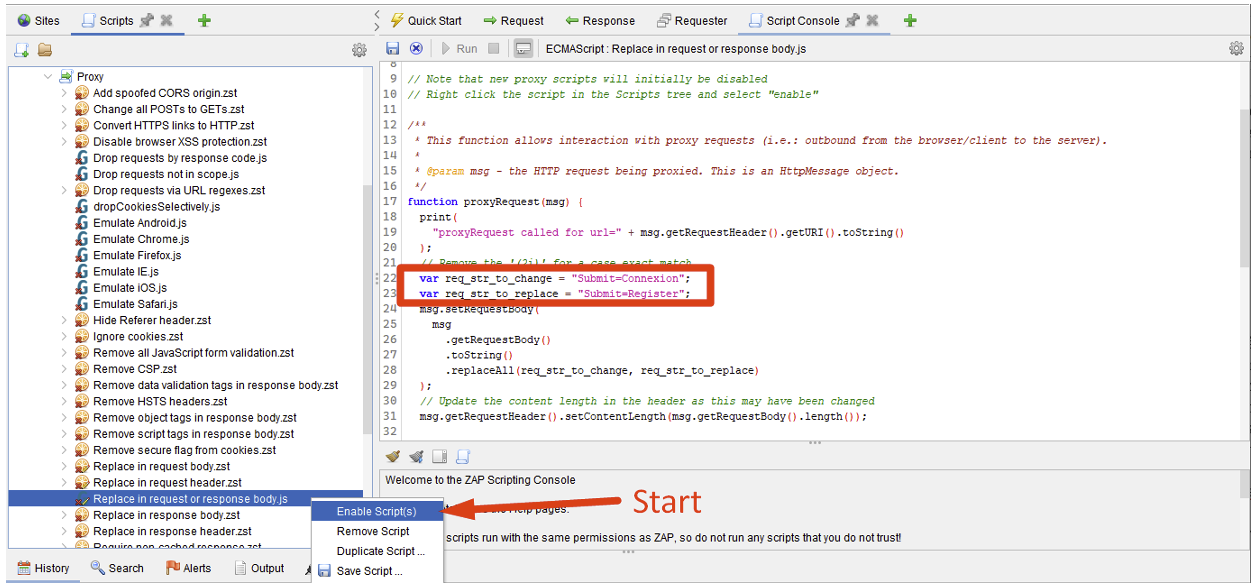Toggle the console view button beside Run
The image size is (1251, 587).
point(523,48)
